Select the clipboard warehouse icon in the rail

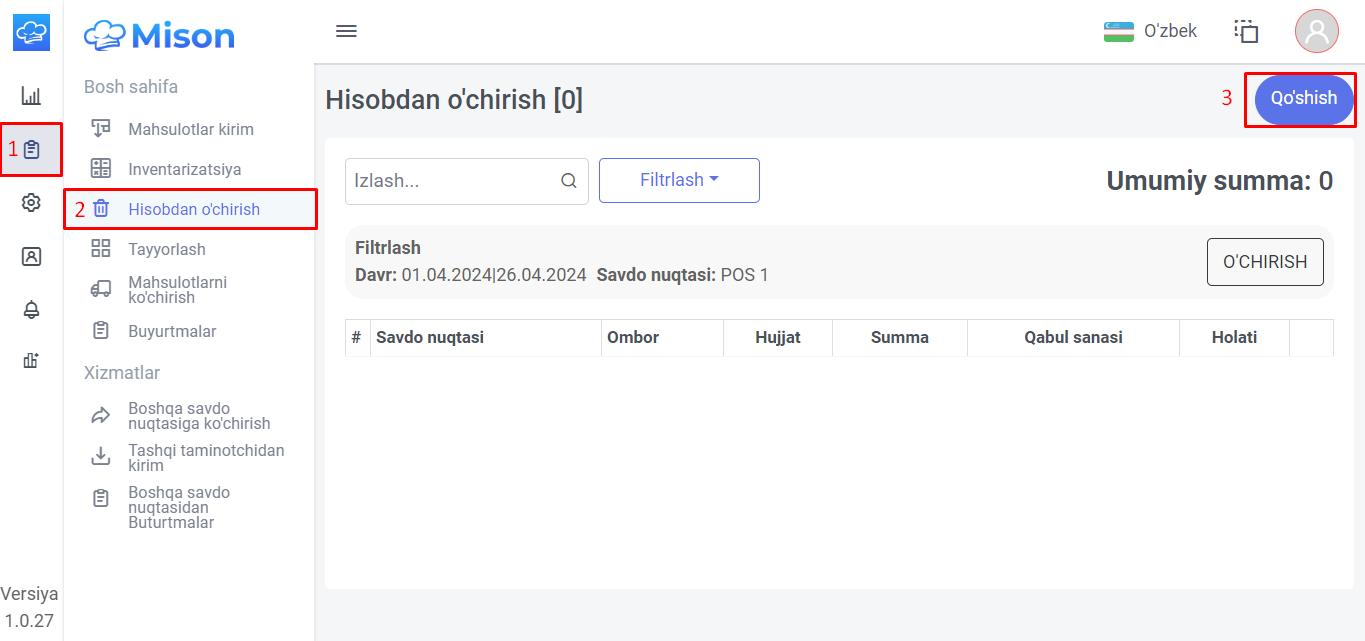[x=32, y=150]
